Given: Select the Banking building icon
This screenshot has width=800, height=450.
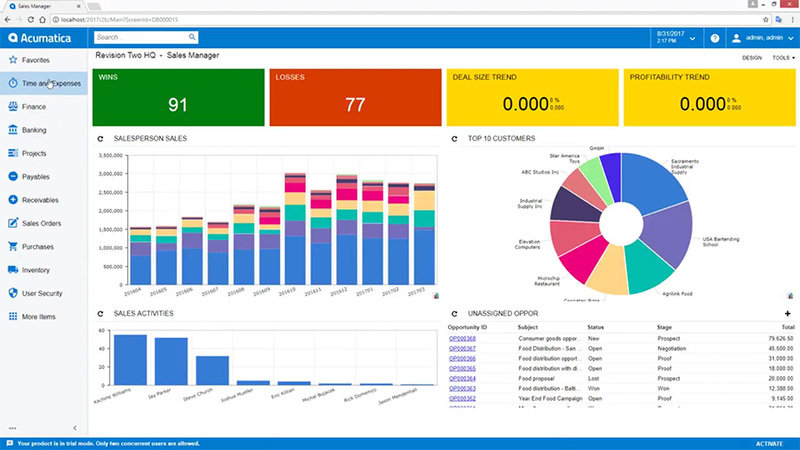Looking at the screenshot, I should click(13, 130).
